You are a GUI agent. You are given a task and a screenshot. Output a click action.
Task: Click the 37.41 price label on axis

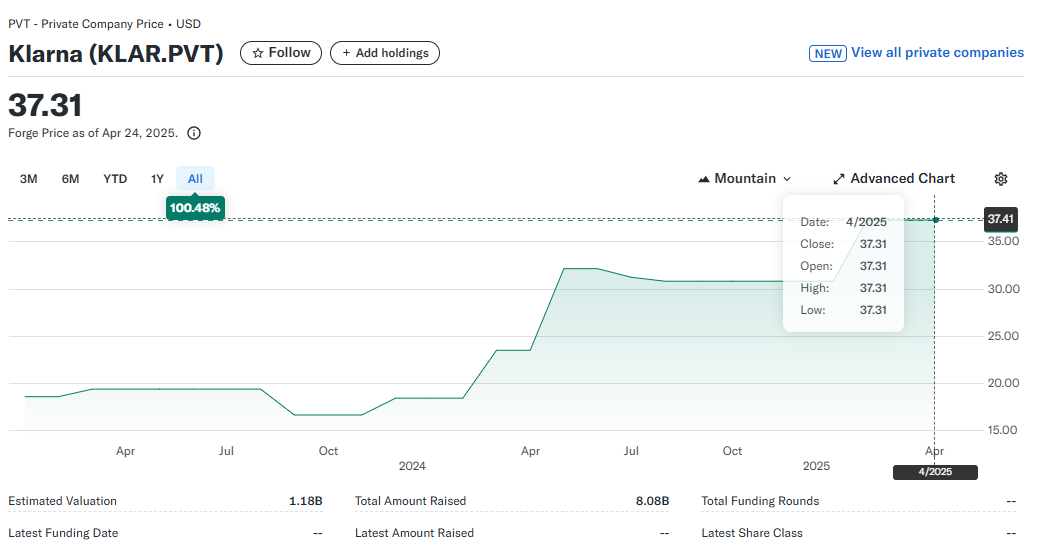coord(1000,219)
